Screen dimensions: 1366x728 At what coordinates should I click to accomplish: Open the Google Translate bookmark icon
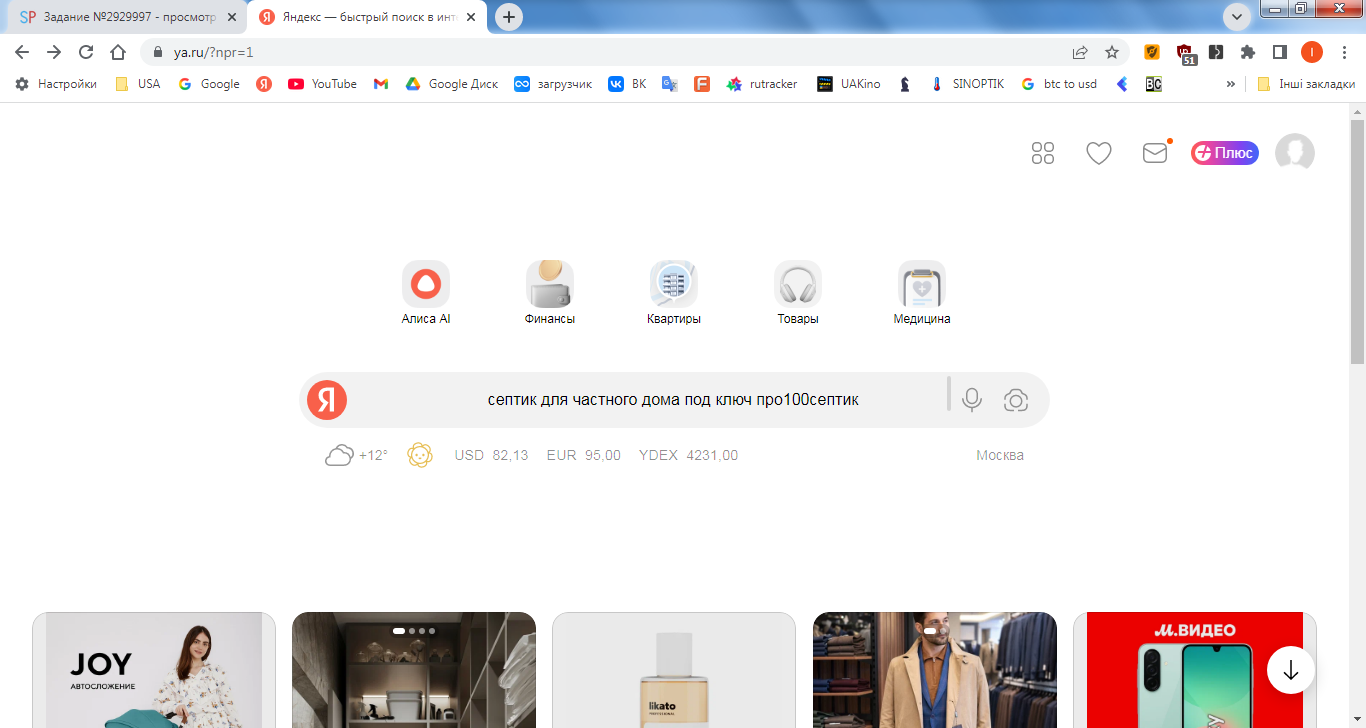coord(669,84)
